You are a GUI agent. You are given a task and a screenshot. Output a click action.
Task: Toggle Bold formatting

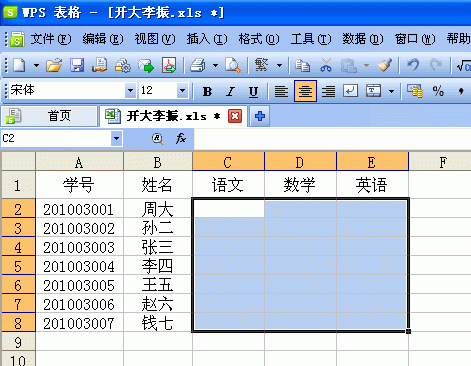click(x=207, y=91)
